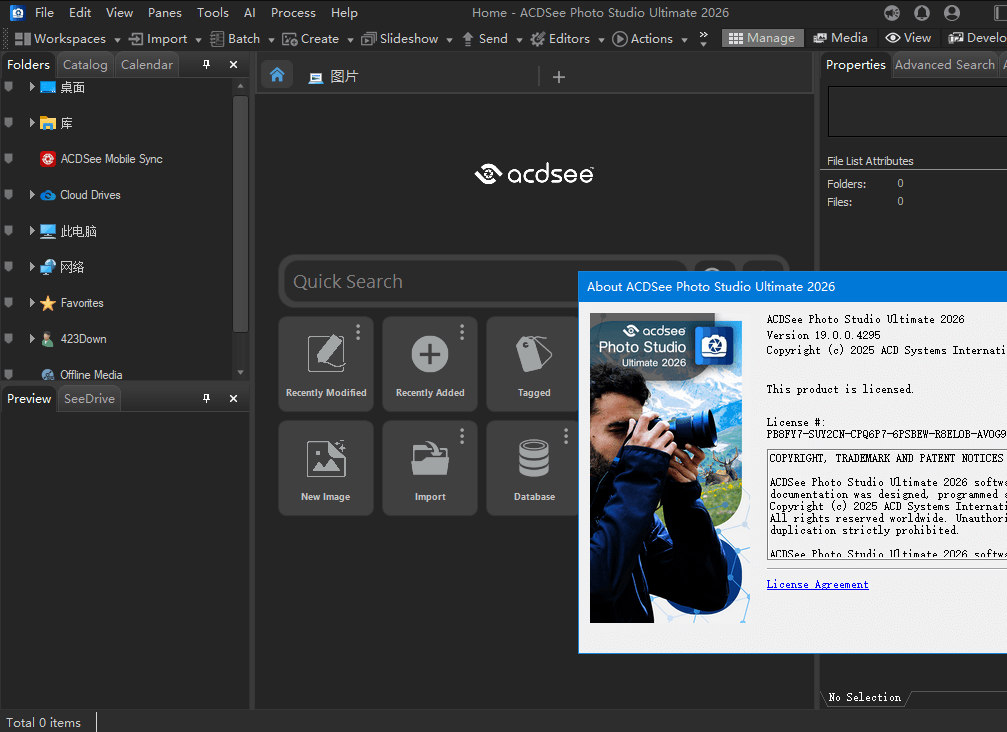Toggle Easy-Select marker beside Favorites

[9, 303]
